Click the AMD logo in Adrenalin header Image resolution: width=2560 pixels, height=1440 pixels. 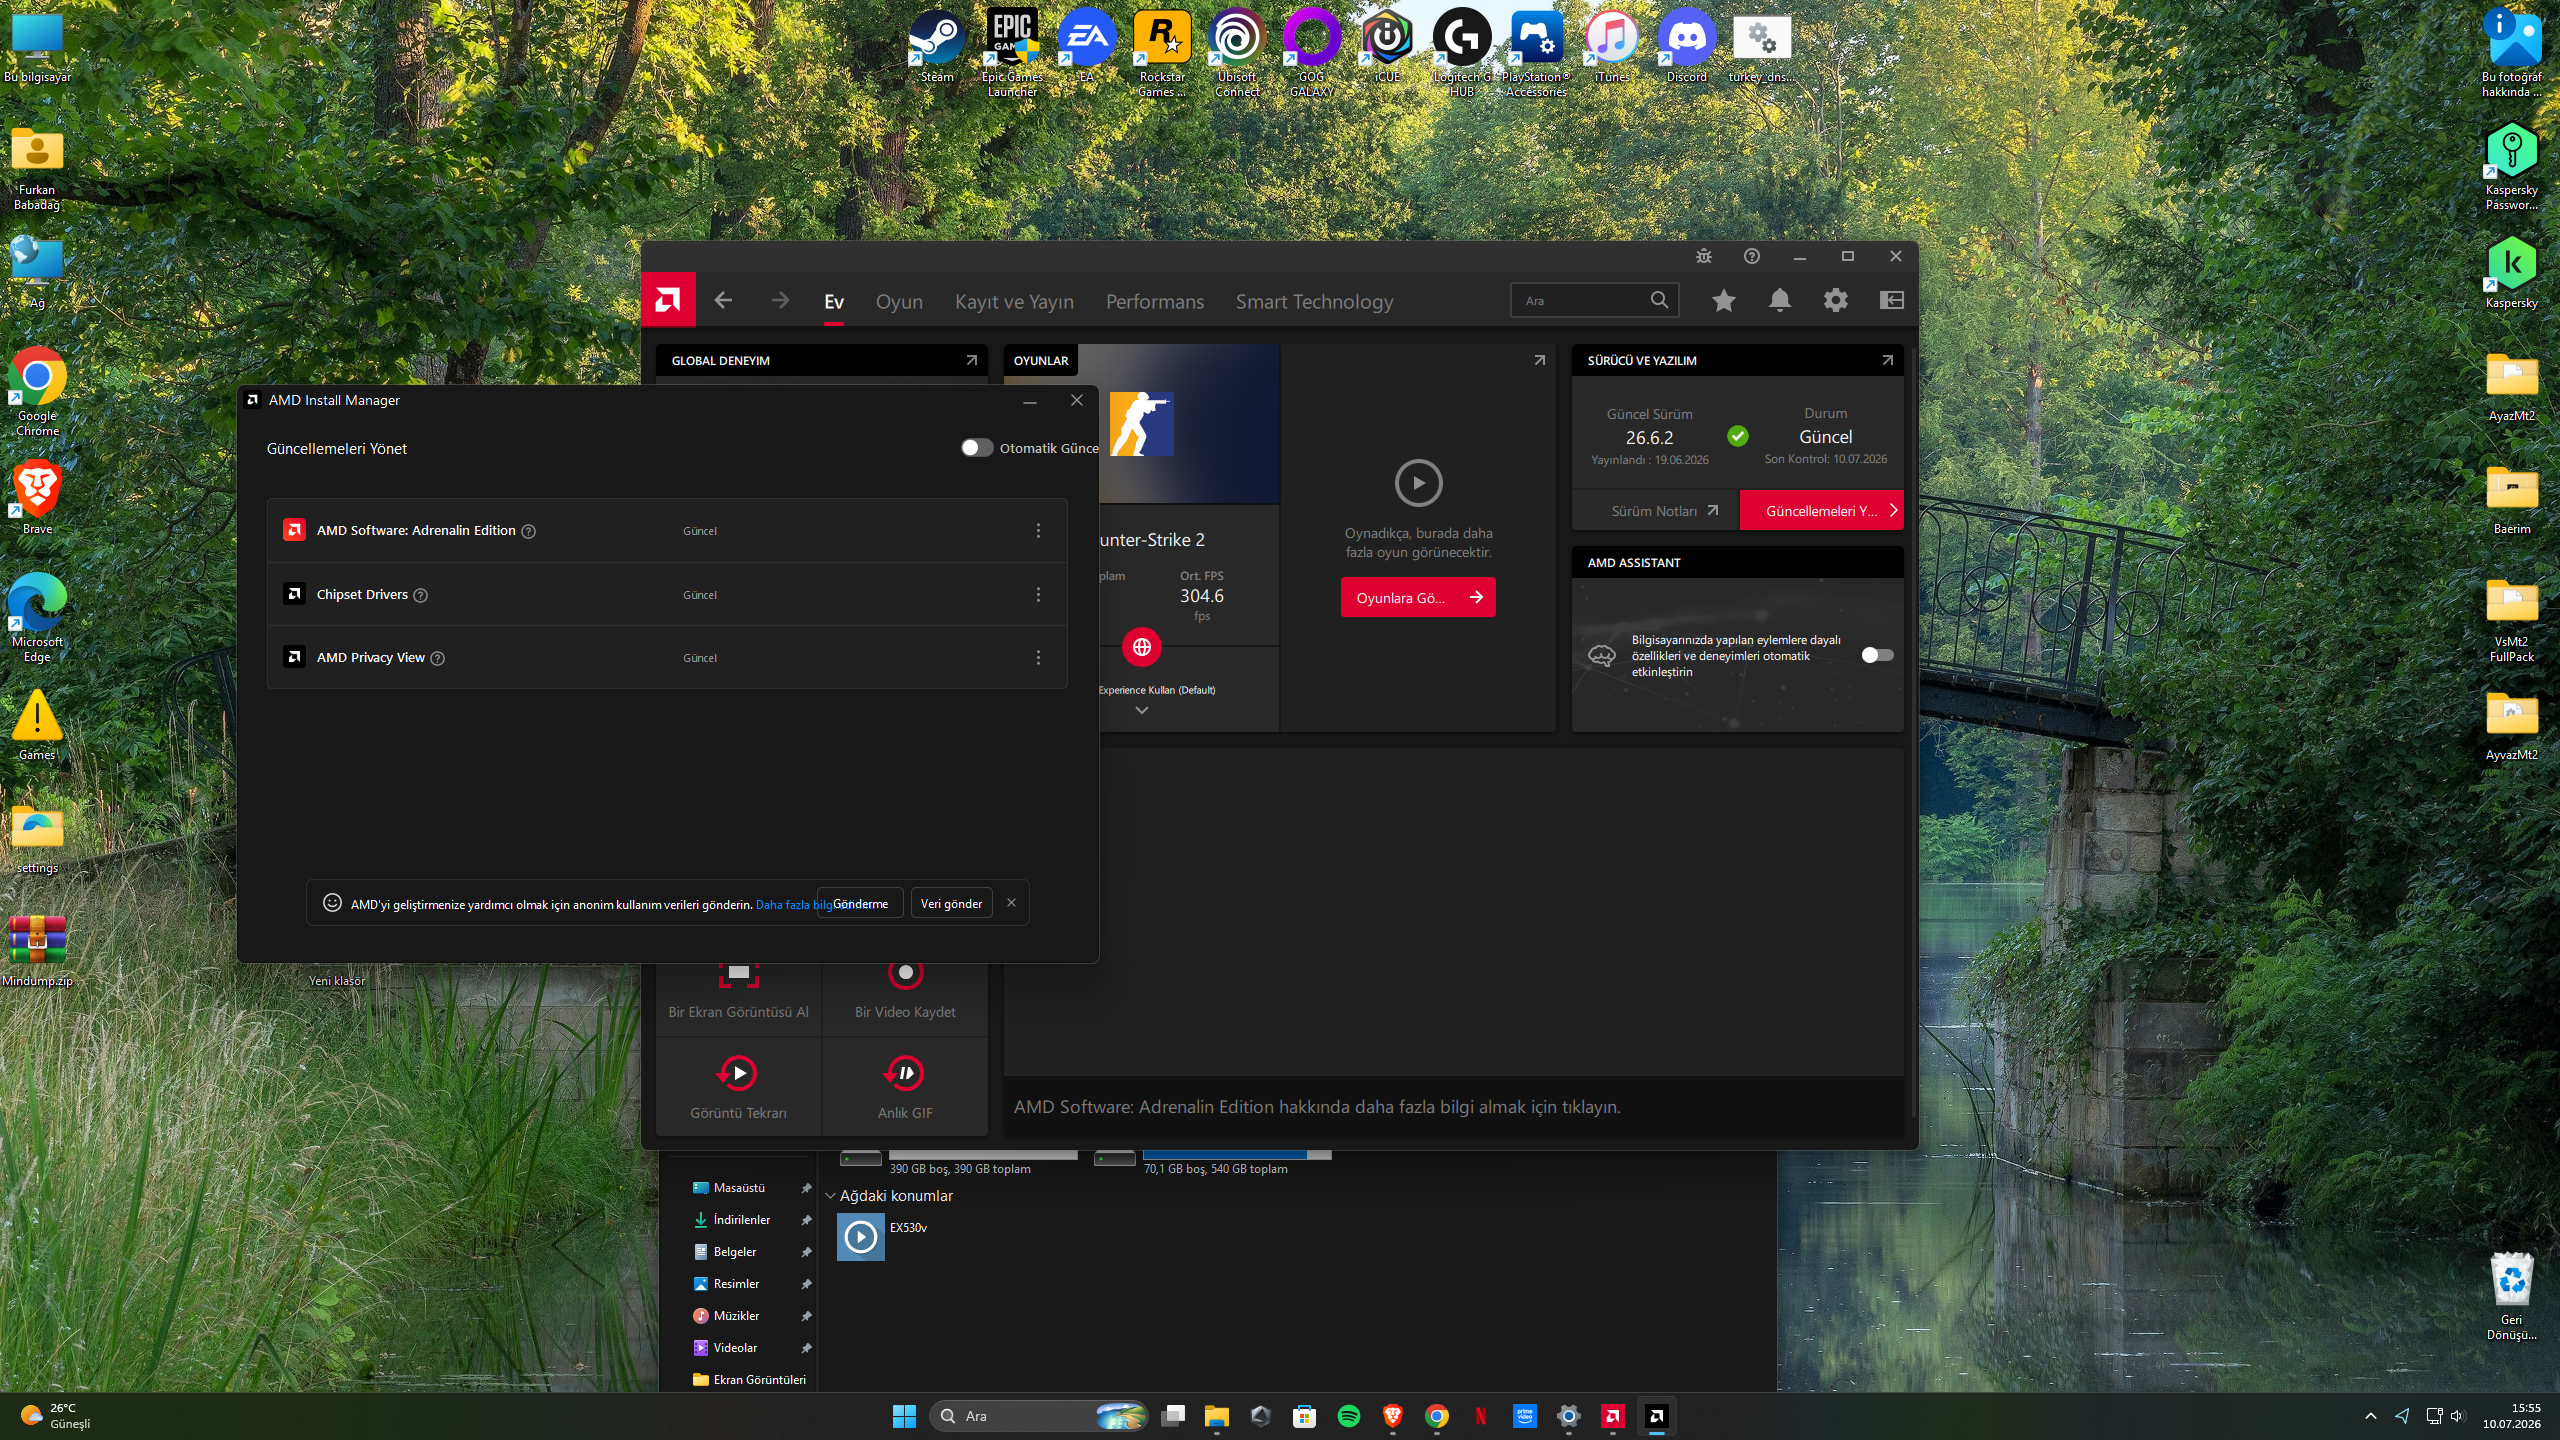668,300
